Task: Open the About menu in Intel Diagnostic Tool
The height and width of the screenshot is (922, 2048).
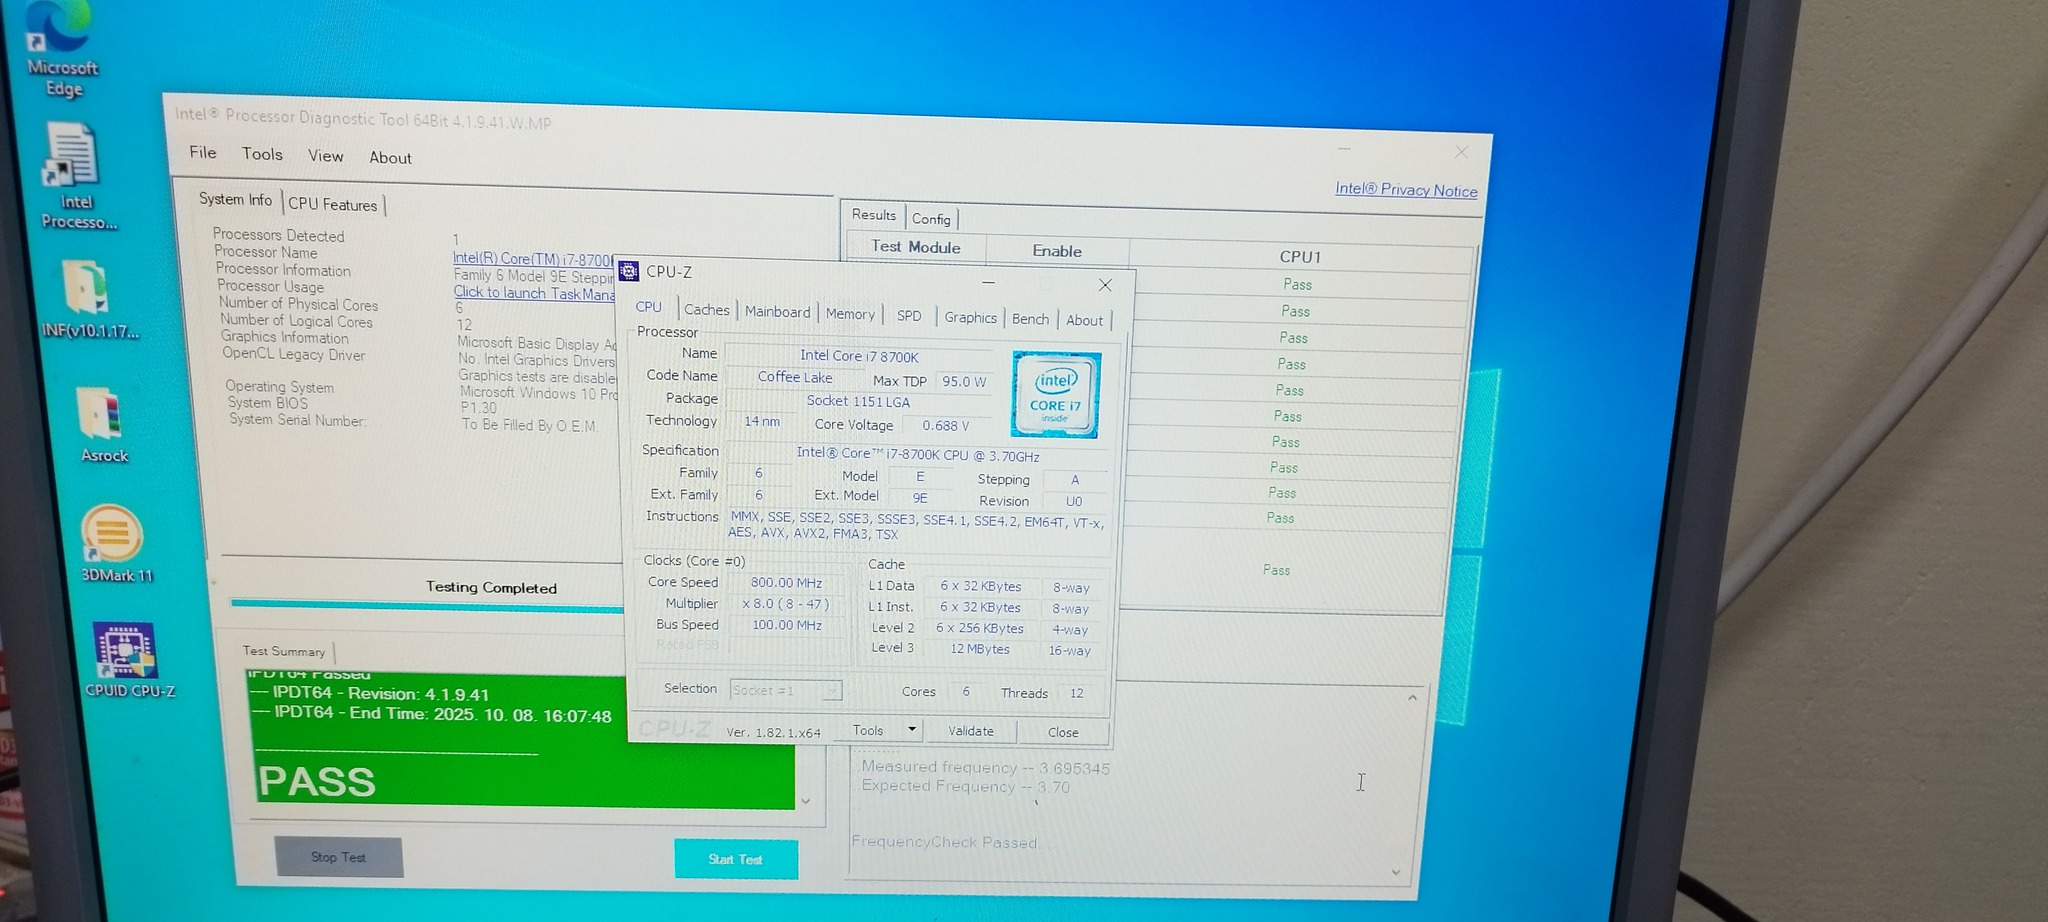Action: pyautogui.click(x=390, y=158)
